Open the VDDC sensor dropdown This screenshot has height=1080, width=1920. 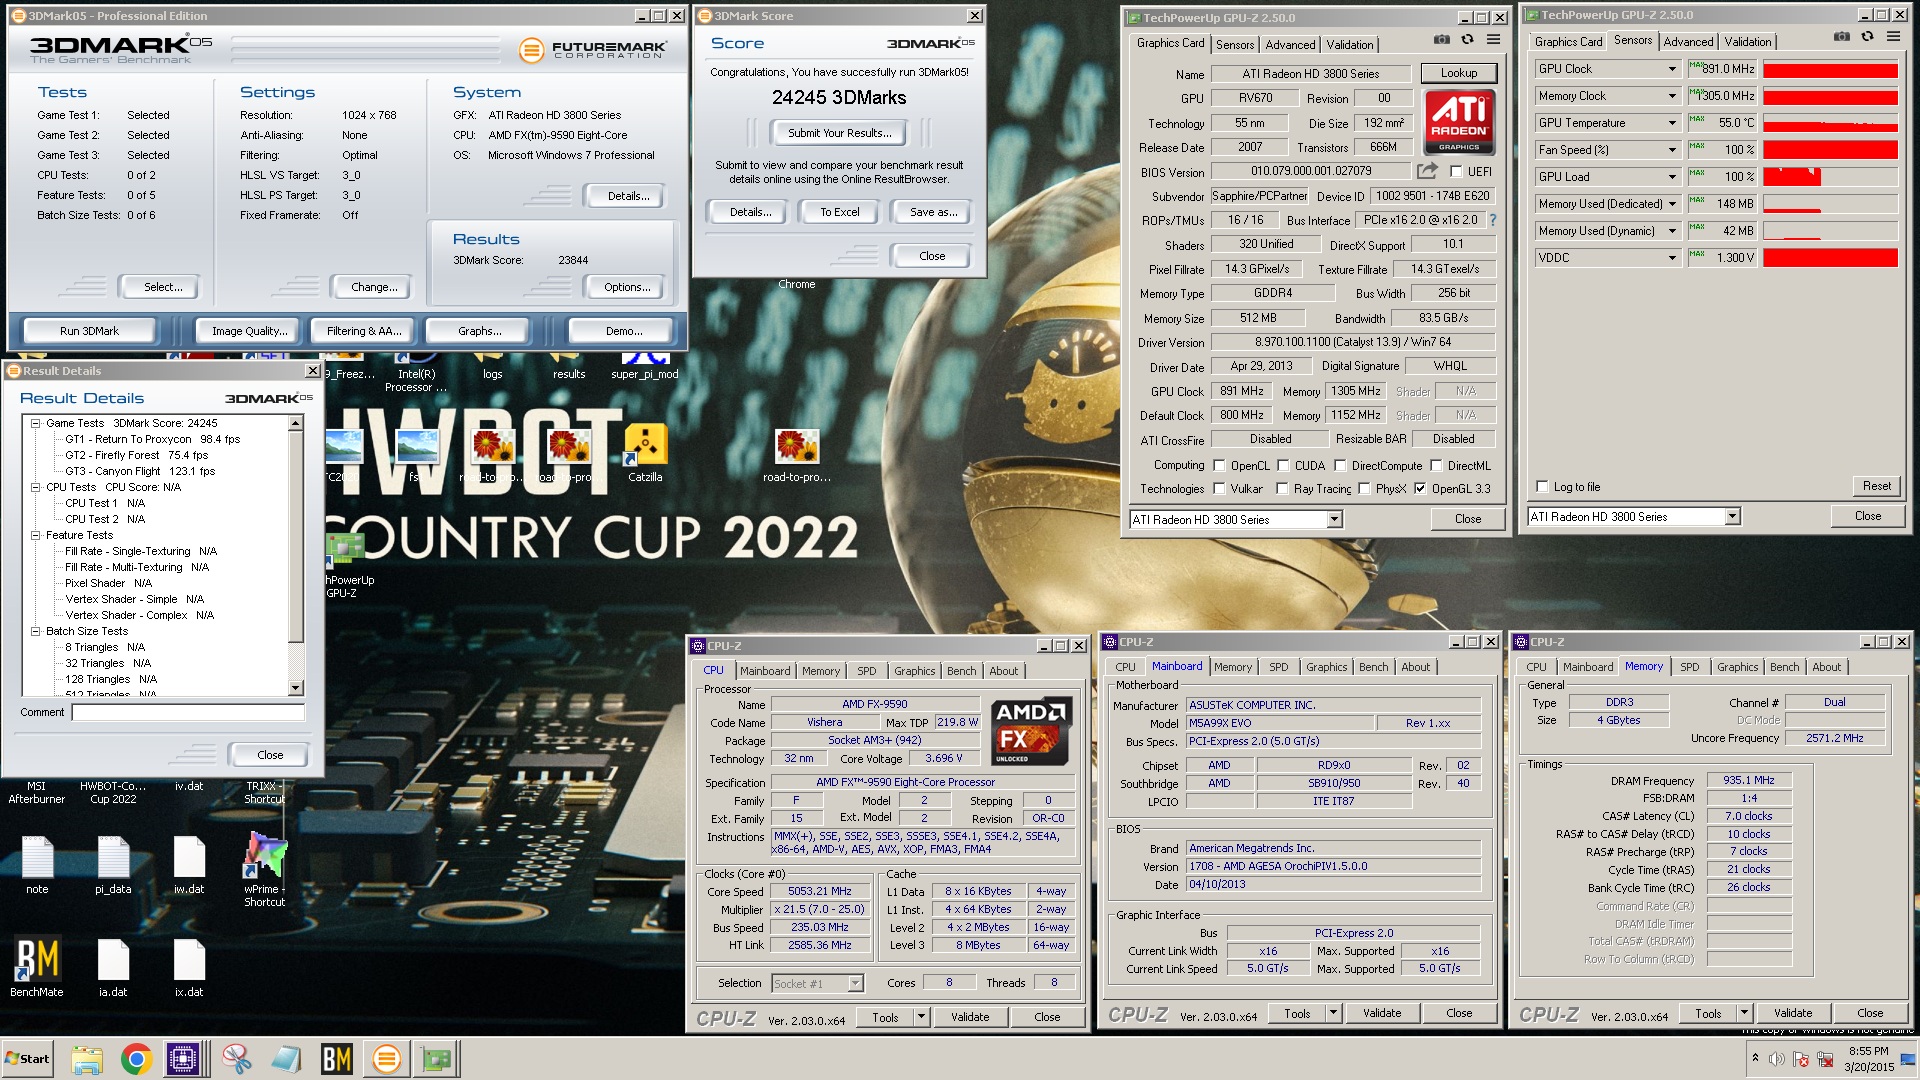(x=1672, y=258)
